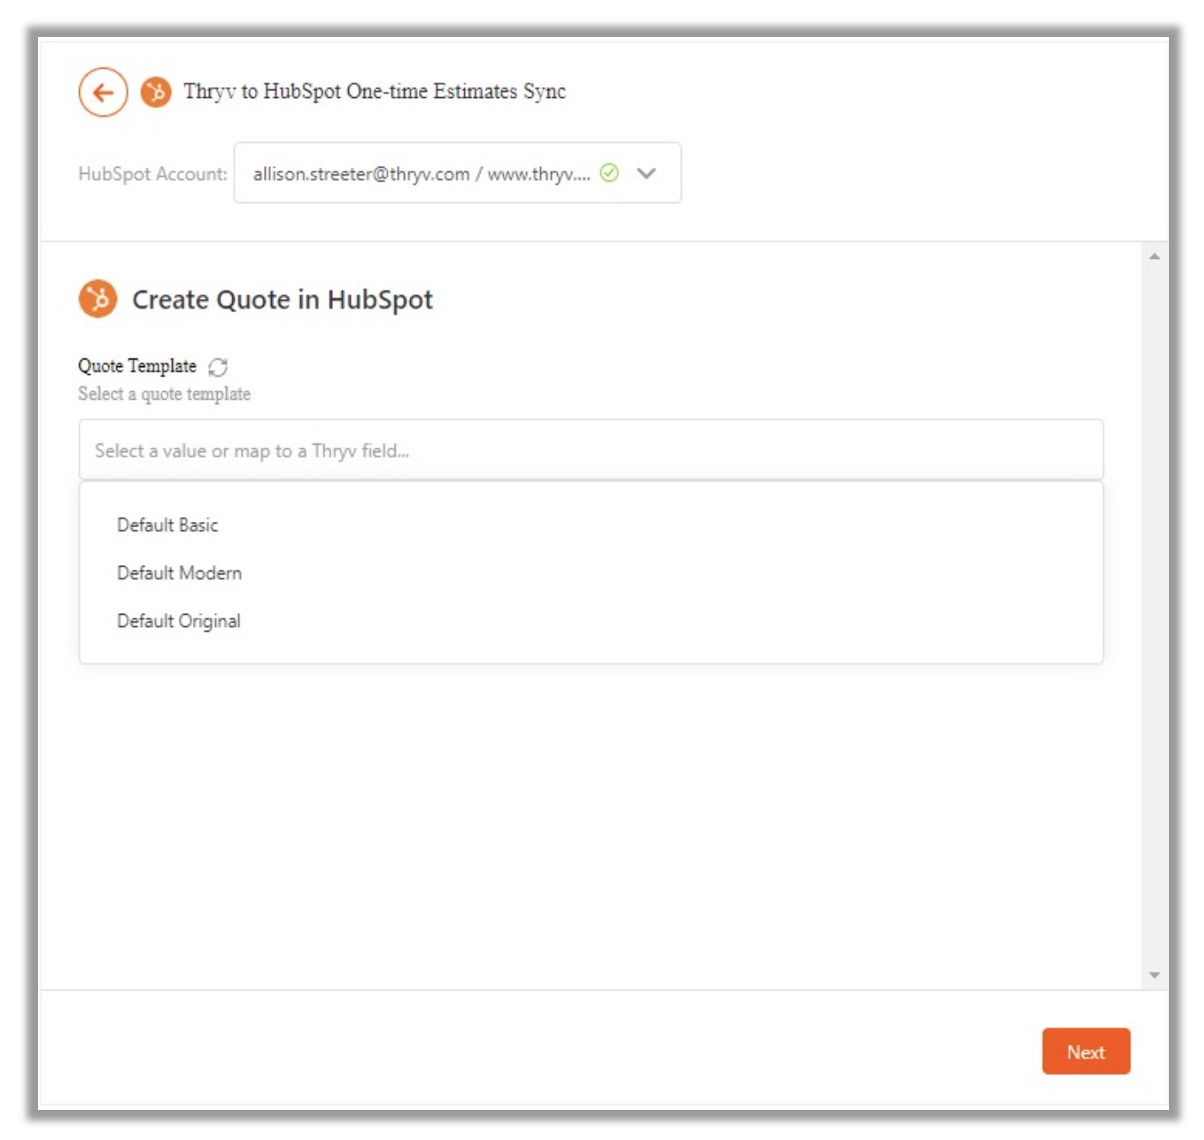Click the green account verified checkmark
1204x1140 pixels.
(x=609, y=173)
